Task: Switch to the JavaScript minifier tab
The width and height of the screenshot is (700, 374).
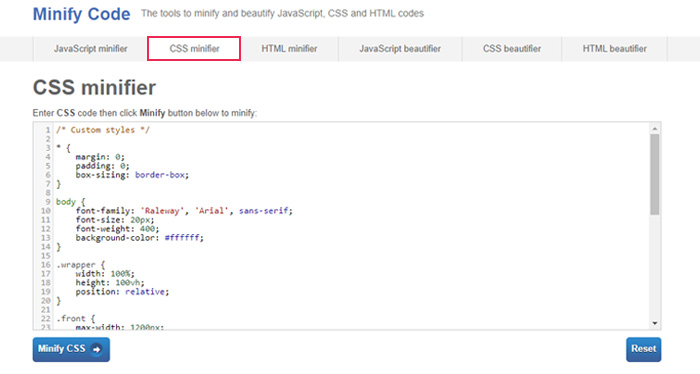Action: point(91,49)
